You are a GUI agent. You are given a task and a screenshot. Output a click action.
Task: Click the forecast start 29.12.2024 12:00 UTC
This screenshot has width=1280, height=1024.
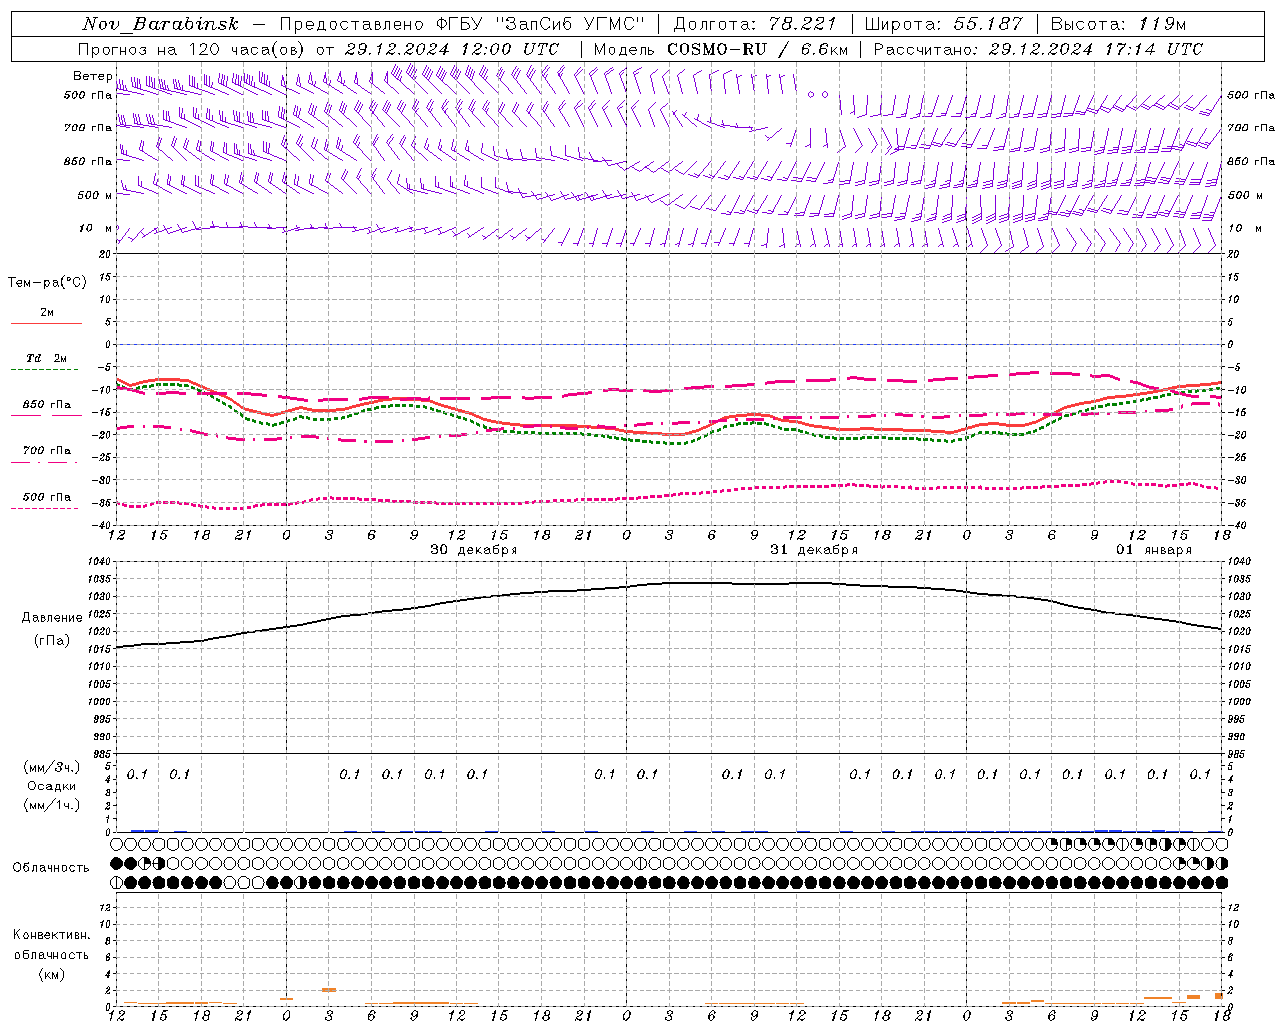pyautogui.click(x=452, y=49)
